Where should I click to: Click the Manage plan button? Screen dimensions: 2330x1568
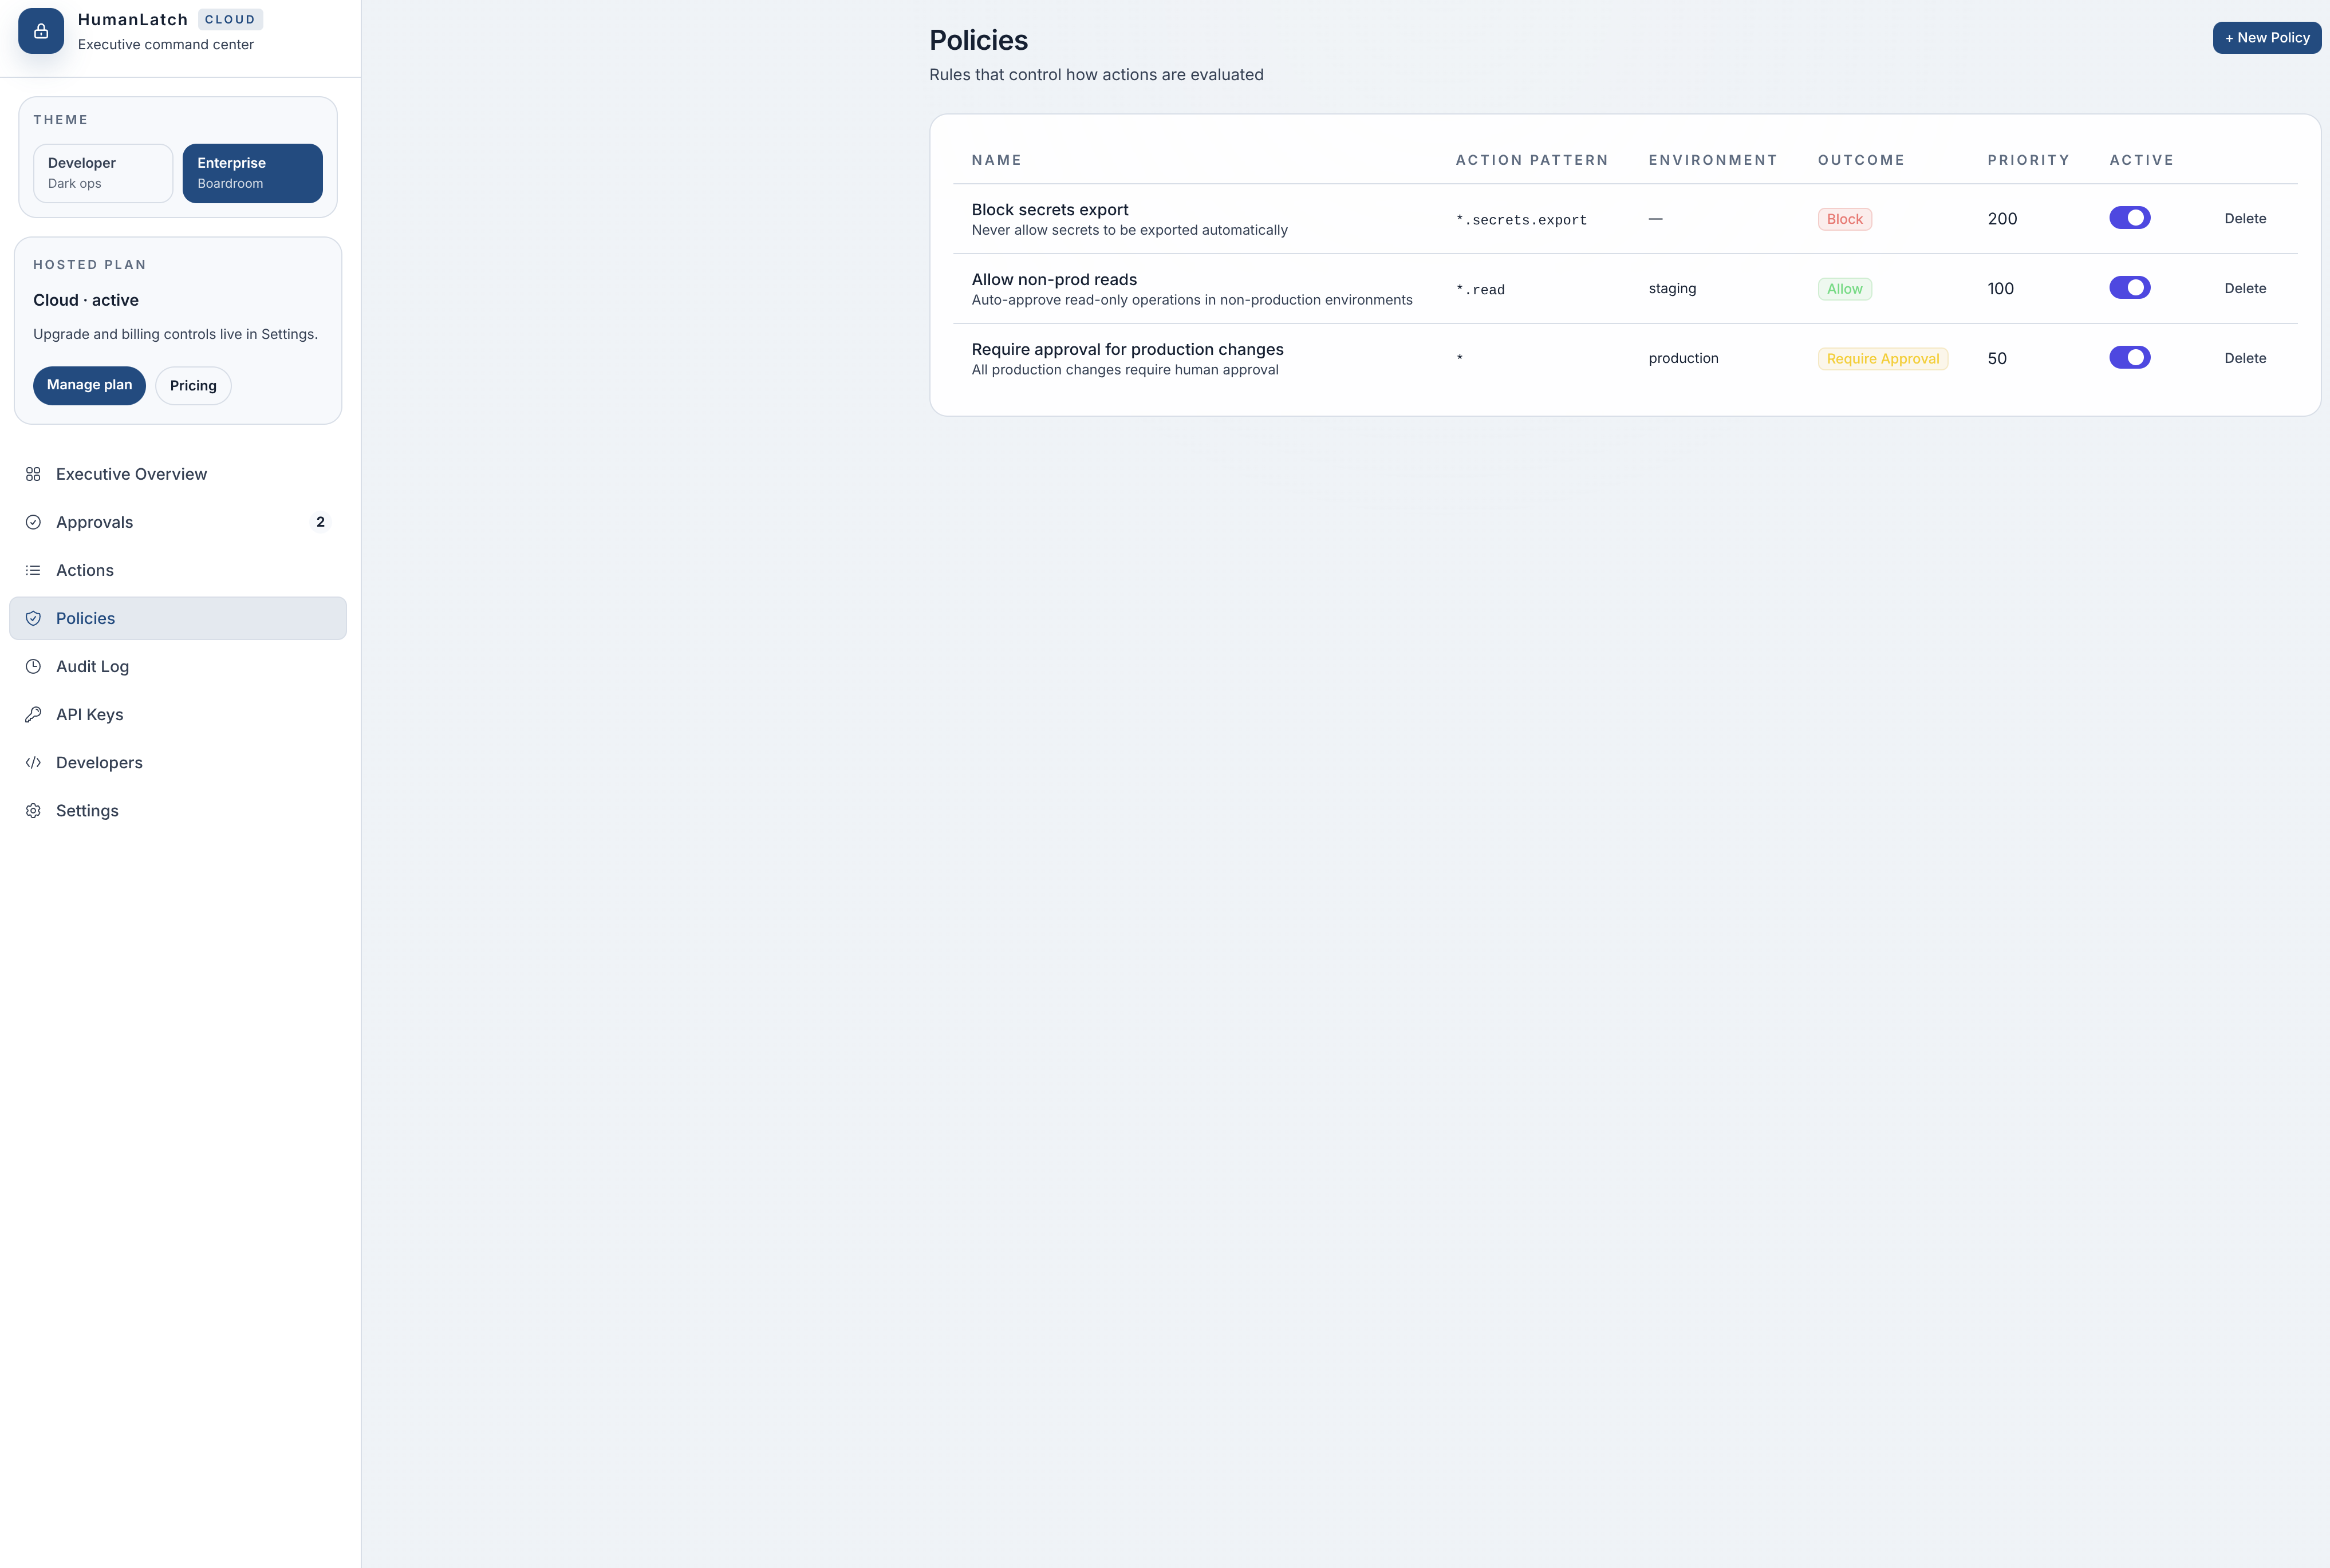click(89, 385)
